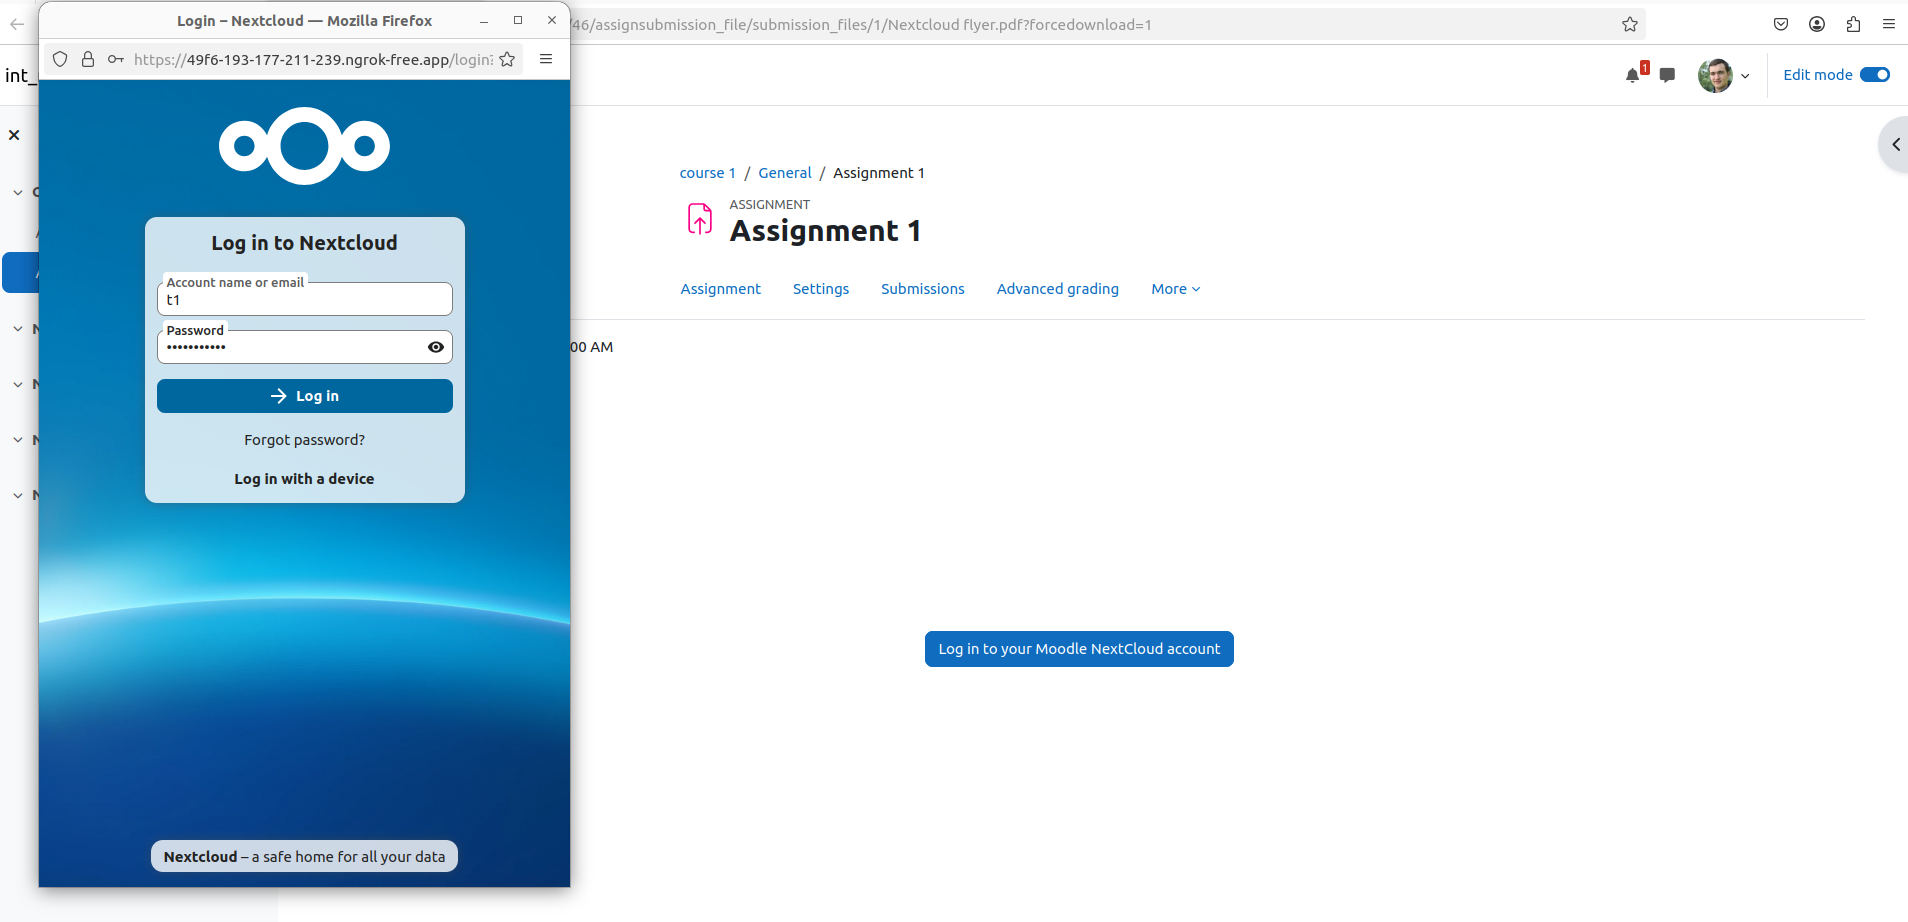Open the General breadcrumb link
Screen dimensions: 1908x922
click(x=785, y=173)
